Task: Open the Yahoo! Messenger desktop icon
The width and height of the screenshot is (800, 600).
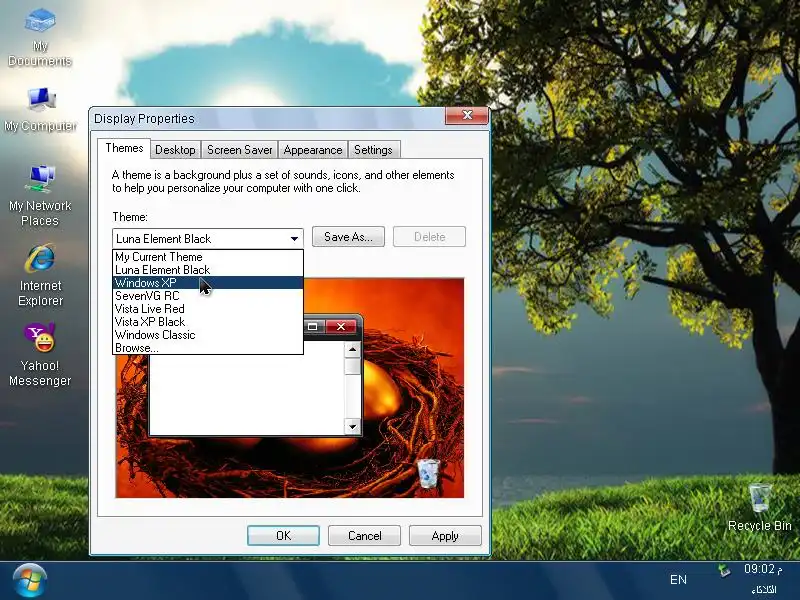Action: [40, 355]
